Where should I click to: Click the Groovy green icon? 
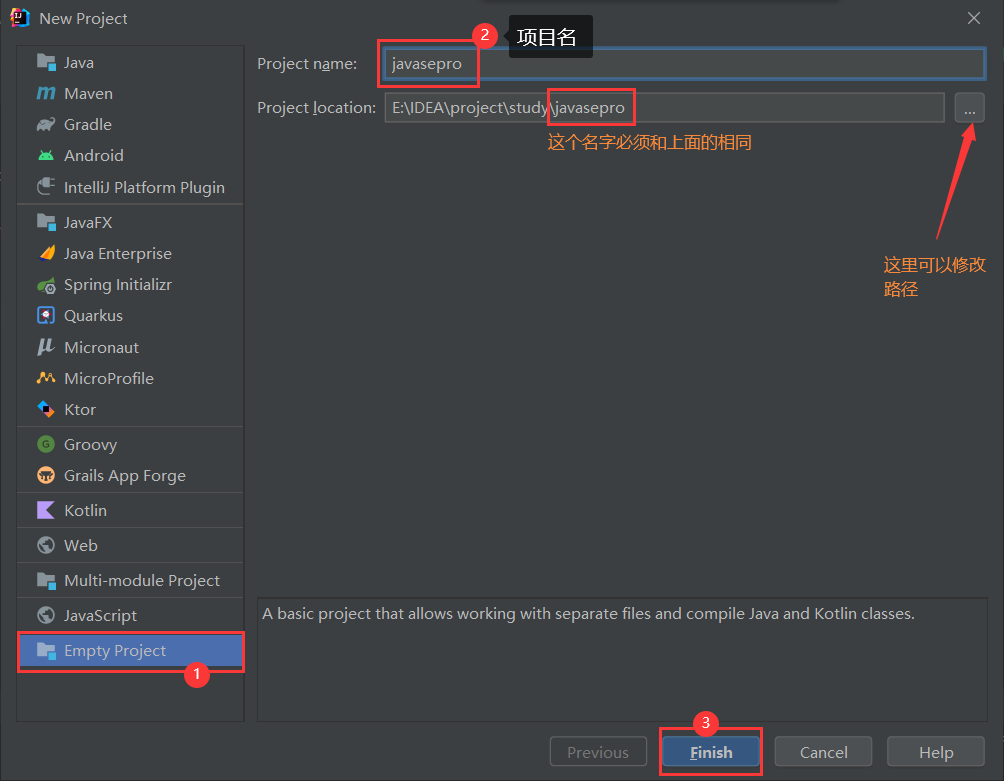tap(46, 444)
